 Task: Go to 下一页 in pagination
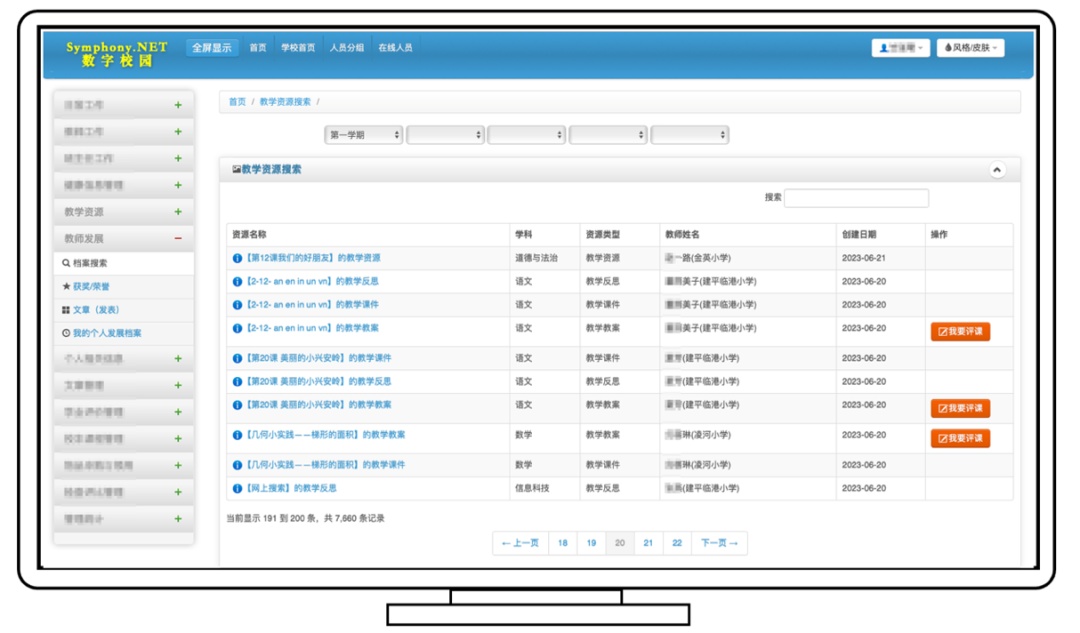tap(719, 543)
